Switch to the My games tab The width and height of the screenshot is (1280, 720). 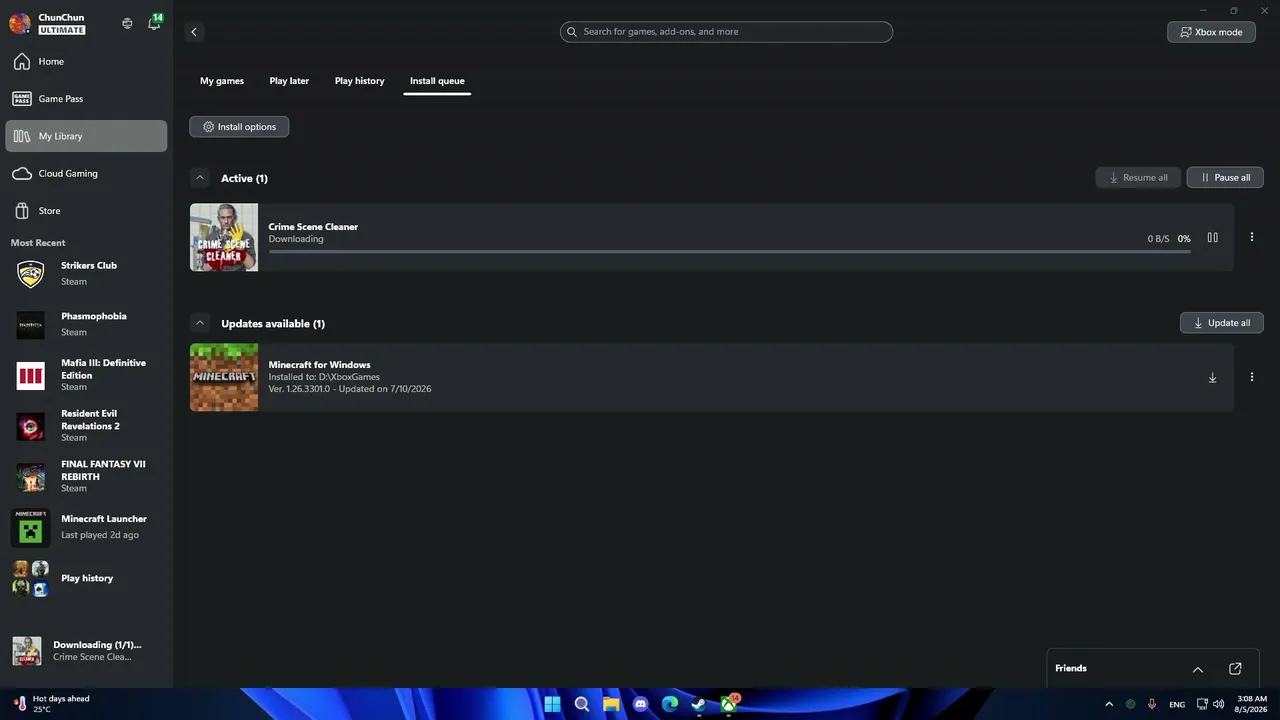pyautogui.click(x=222, y=81)
